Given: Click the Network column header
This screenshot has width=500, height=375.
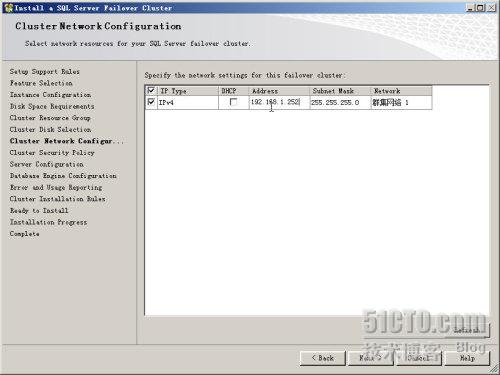Looking at the screenshot, I should 401,91.
